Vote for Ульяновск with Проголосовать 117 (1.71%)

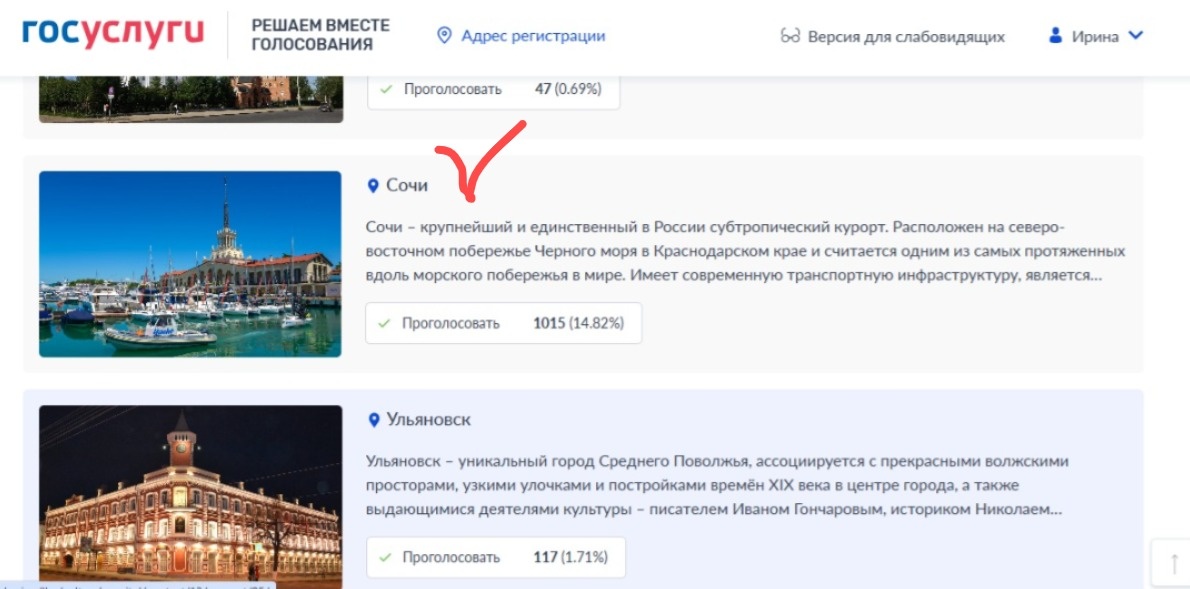tap(496, 558)
